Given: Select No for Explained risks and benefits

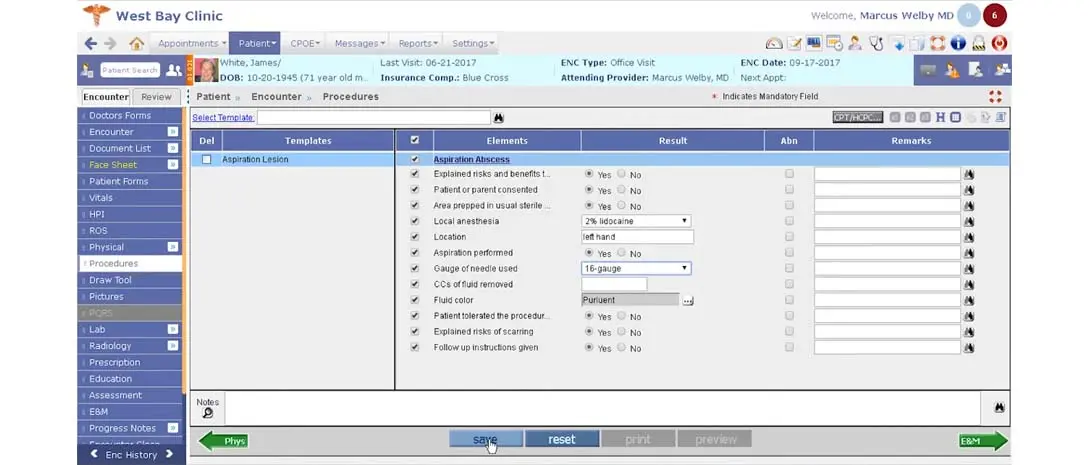Looking at the screenshot, I should click(x=621, y=174).
